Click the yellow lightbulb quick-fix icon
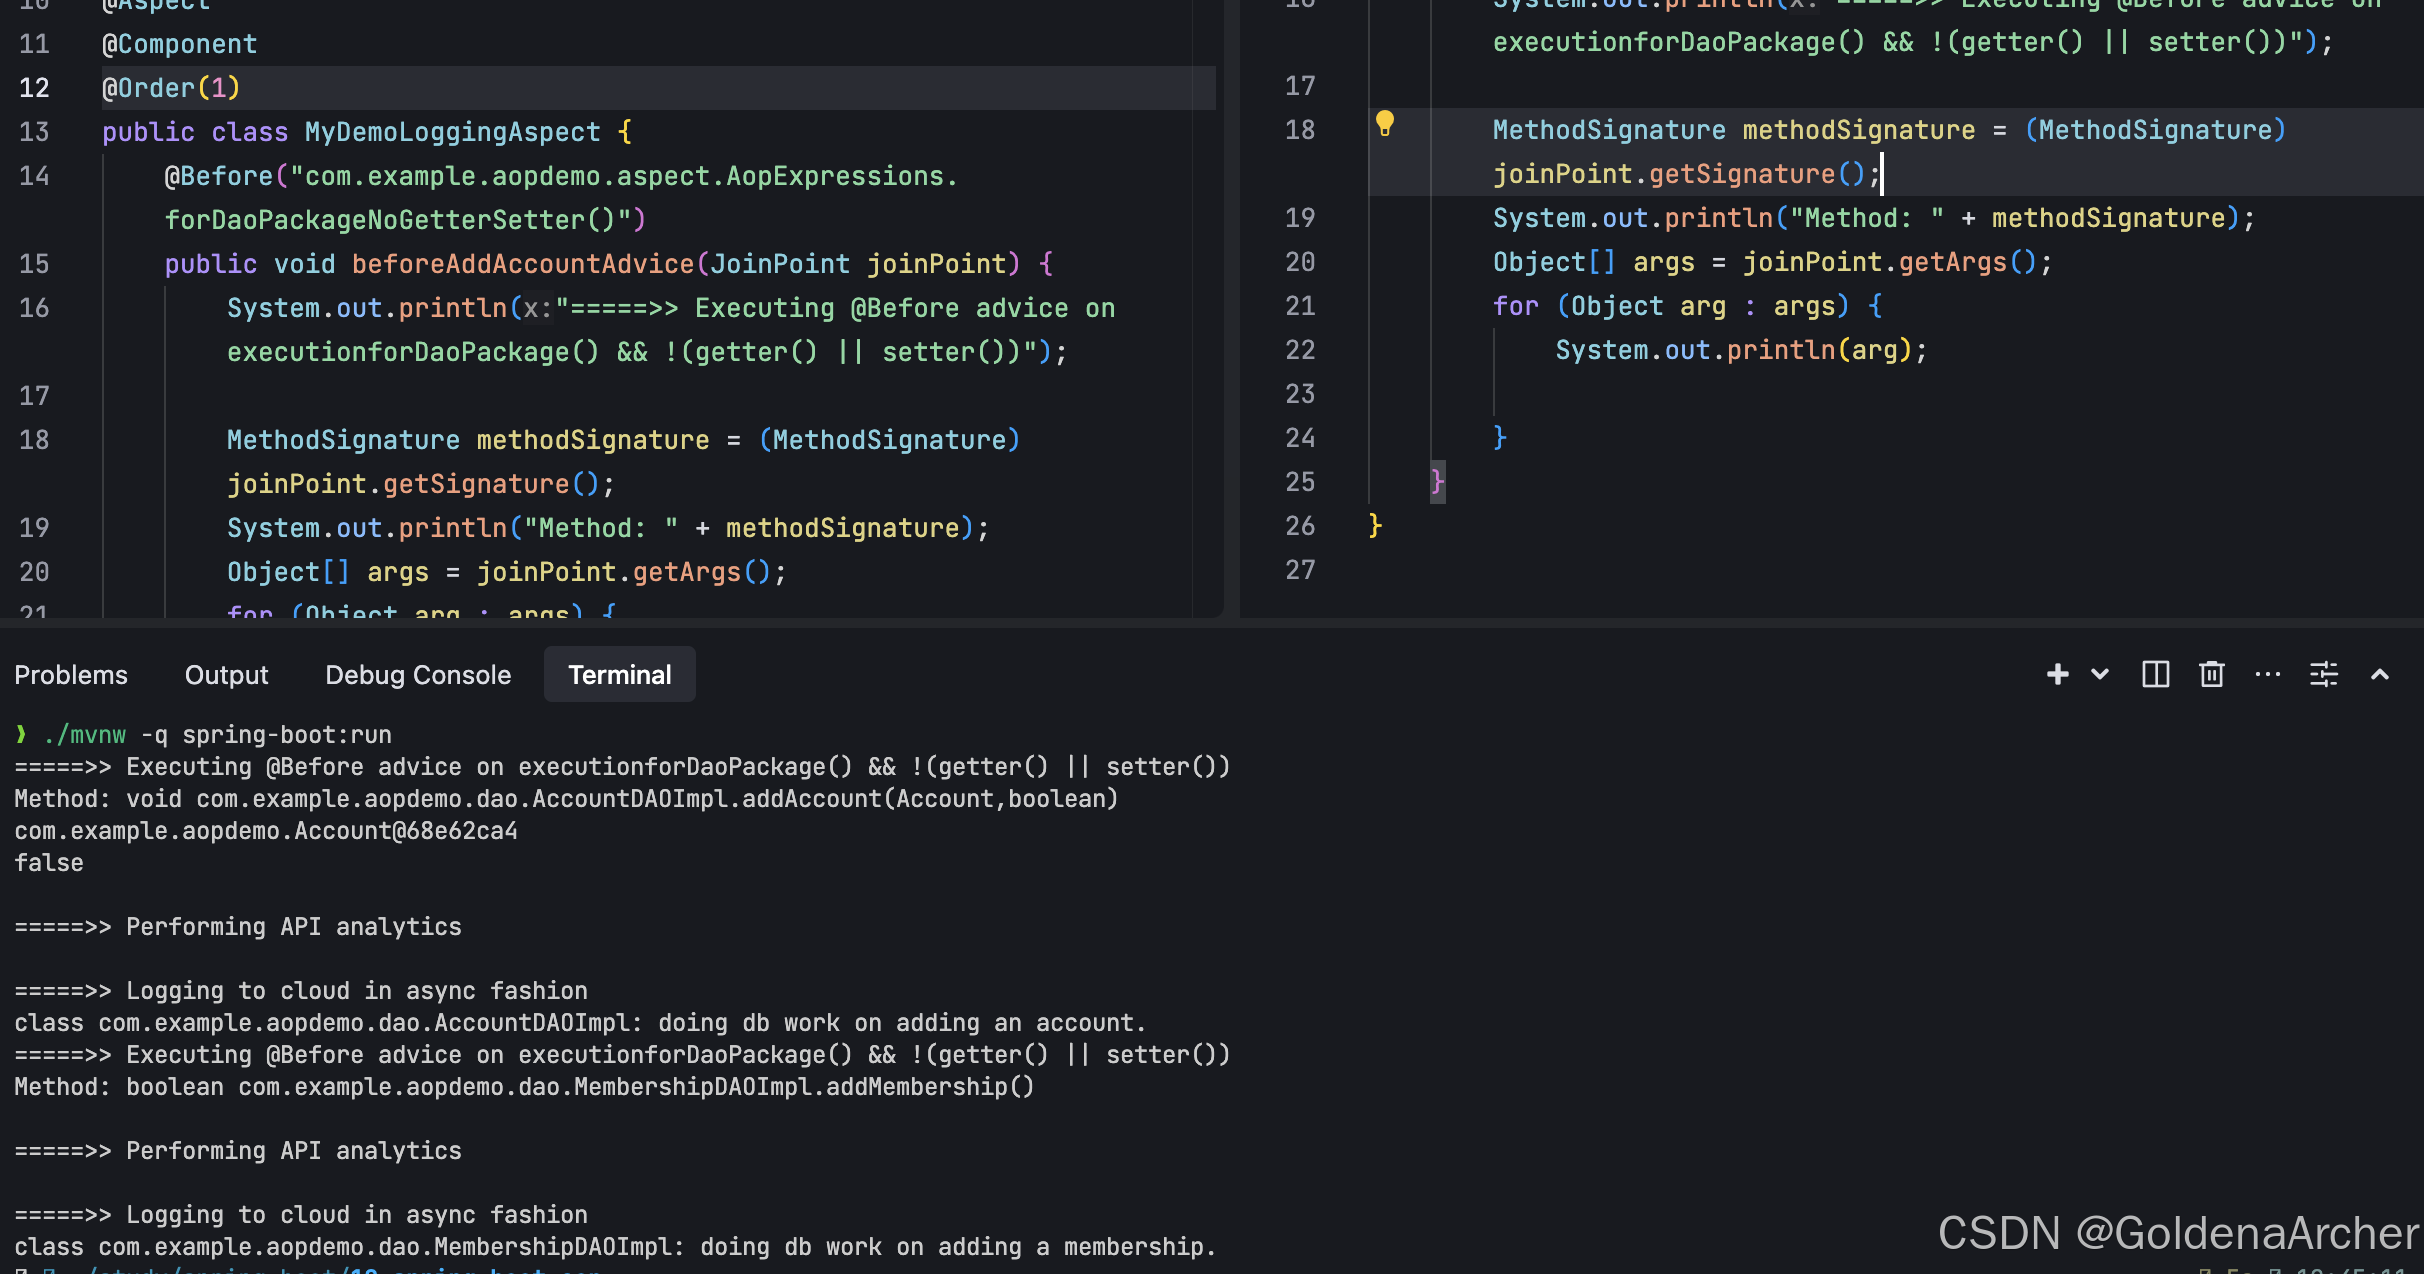Screen dimensions: 2424x1274 (x=1384, y=123)
